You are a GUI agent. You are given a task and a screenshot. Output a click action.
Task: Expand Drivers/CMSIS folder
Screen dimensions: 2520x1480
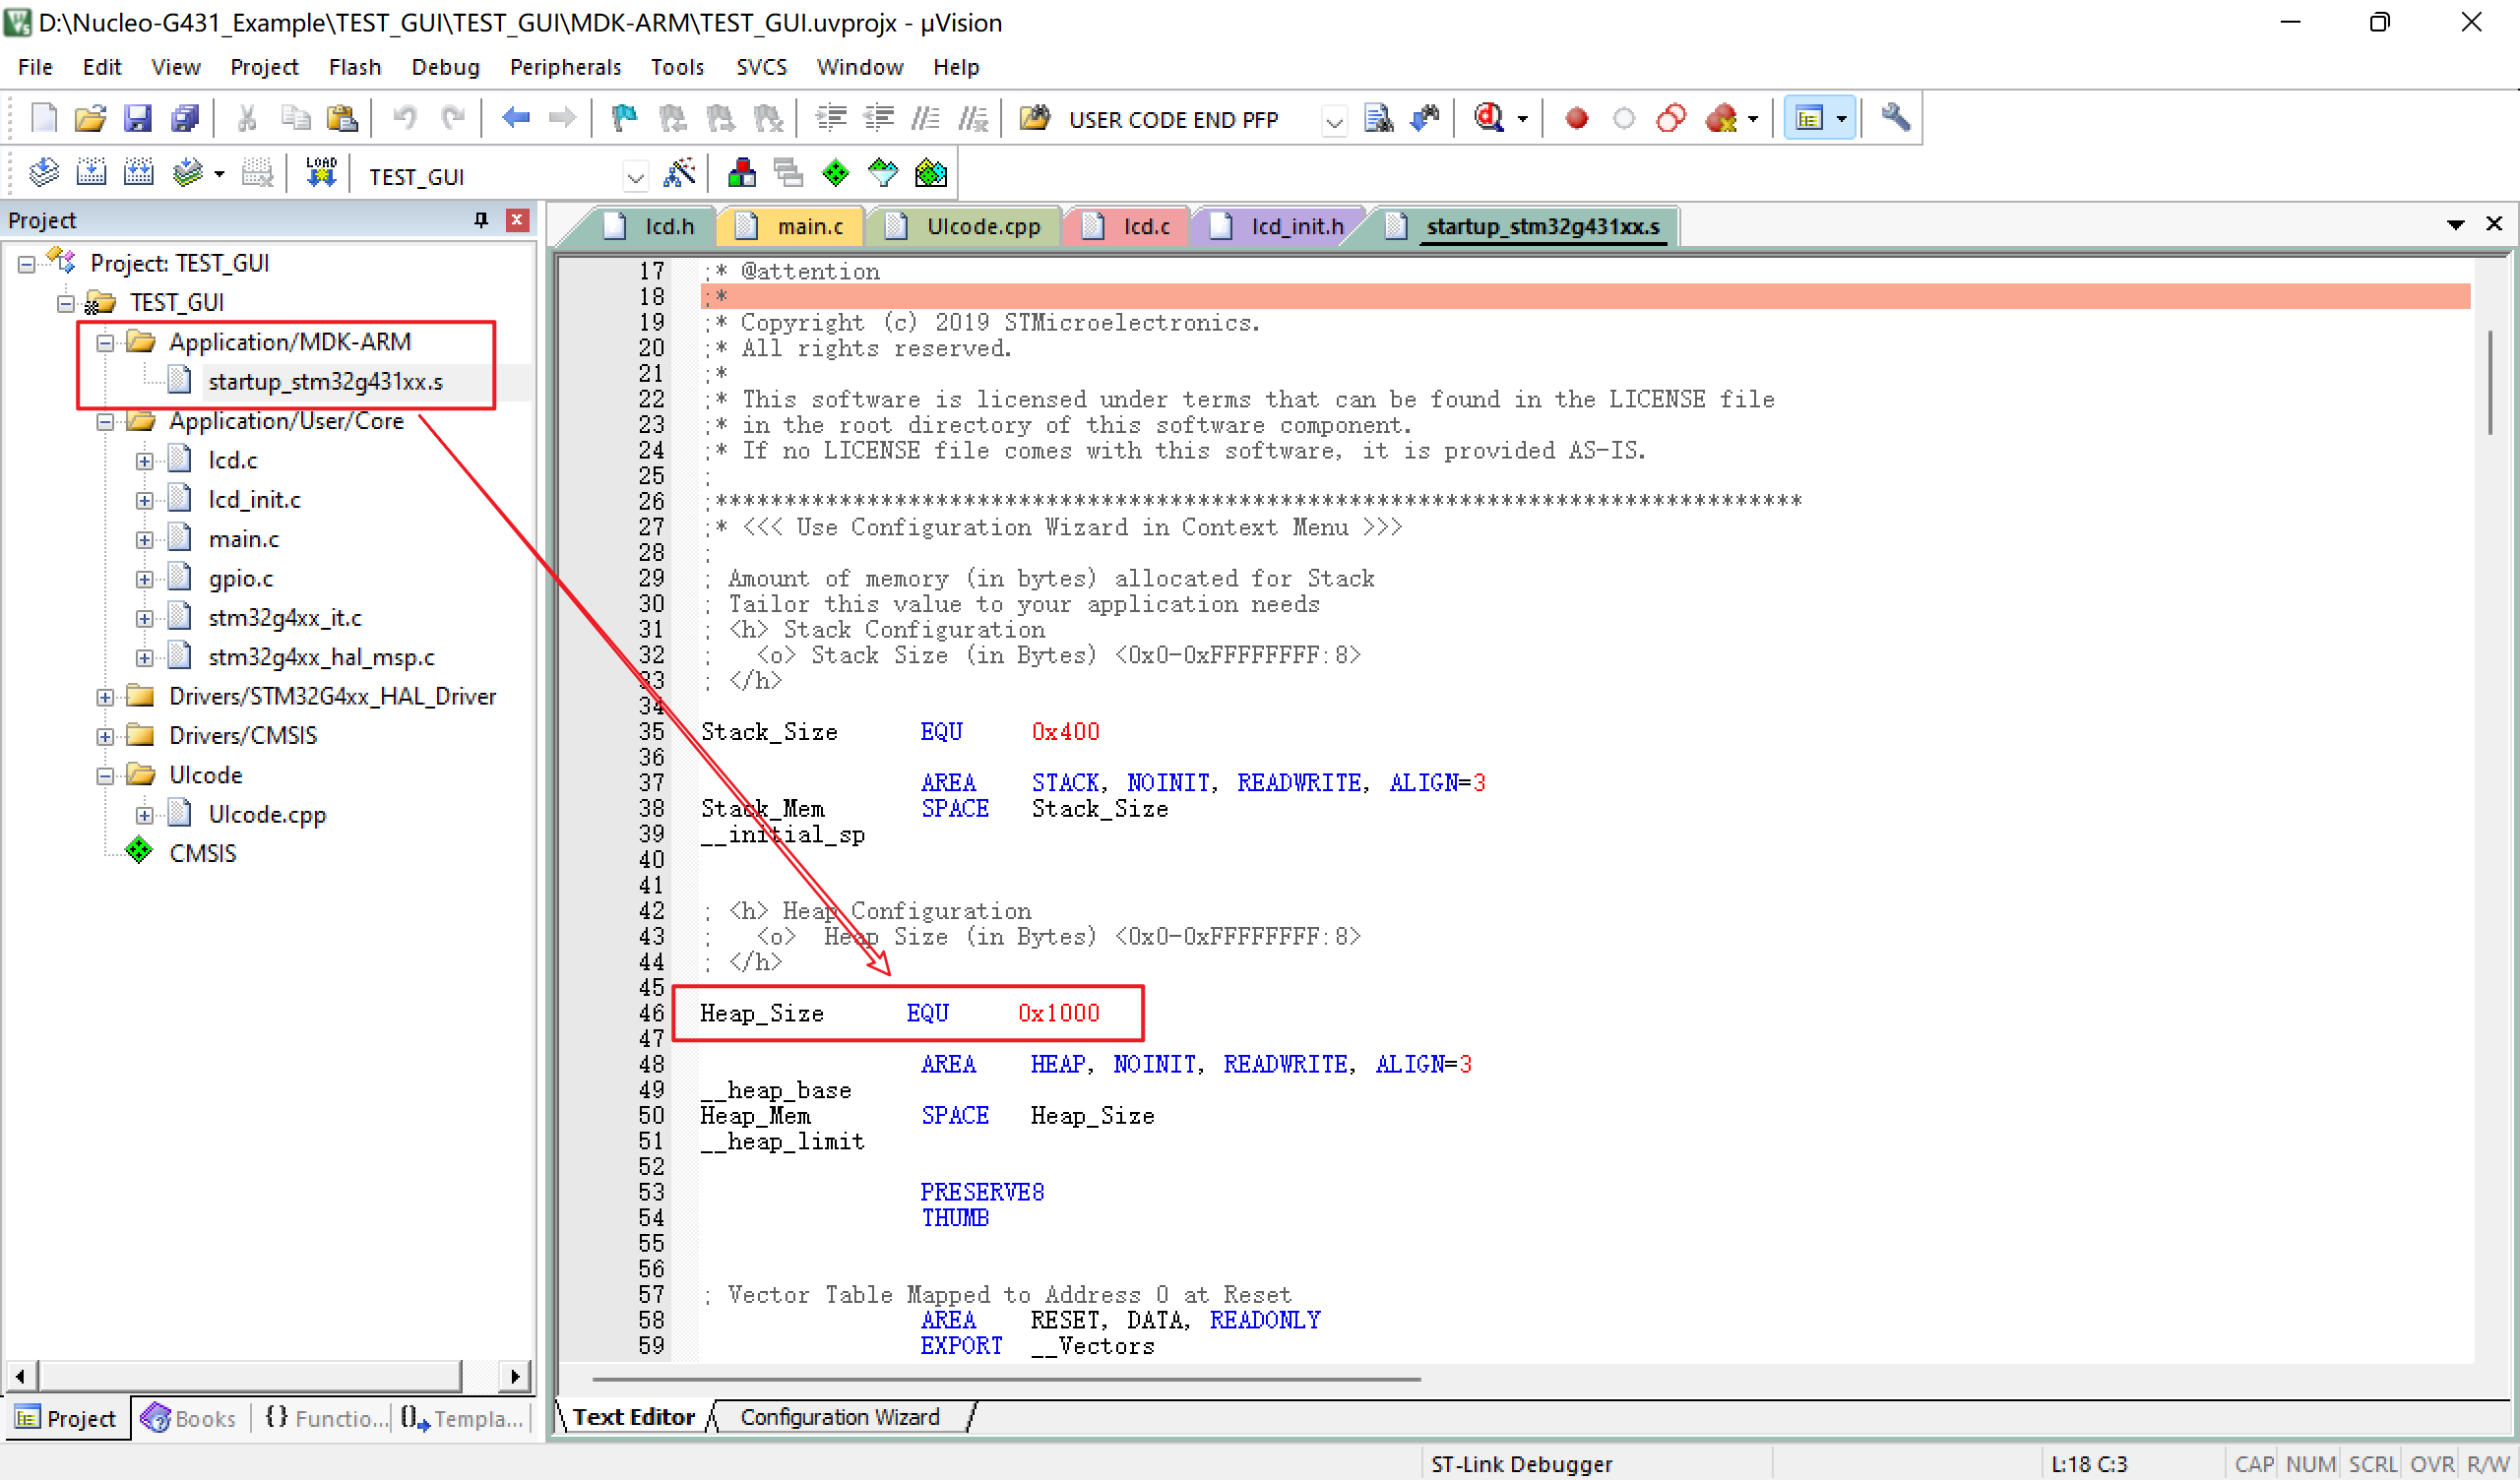pyautogui.click(x=105, y=737)
